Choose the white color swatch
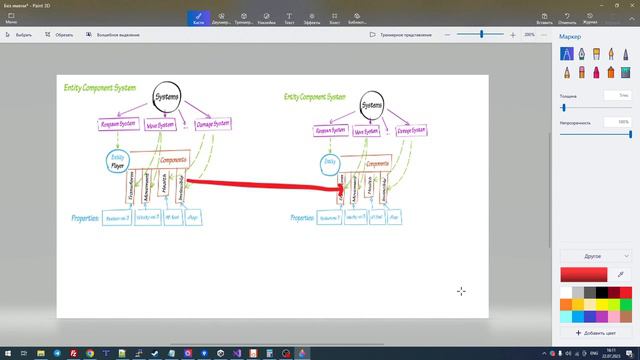This screenshot has width=640, height=360. pos(566,292)
